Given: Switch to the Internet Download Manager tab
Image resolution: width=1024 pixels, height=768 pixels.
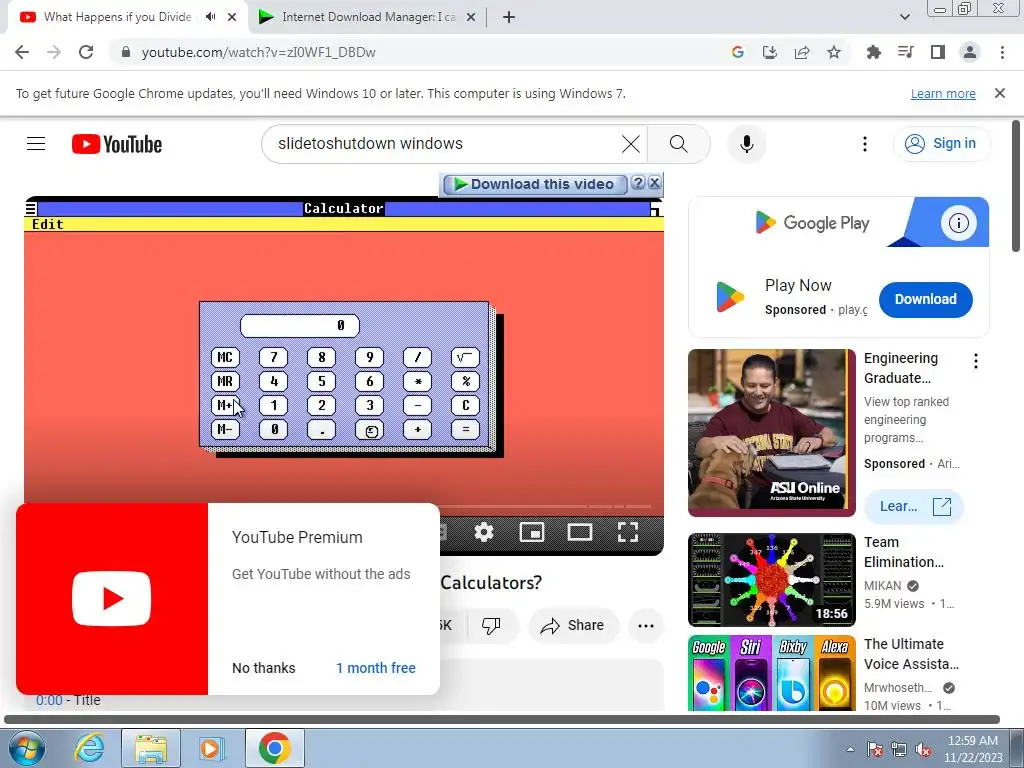Looking at the screenshot, I should (x=367, y=17).
